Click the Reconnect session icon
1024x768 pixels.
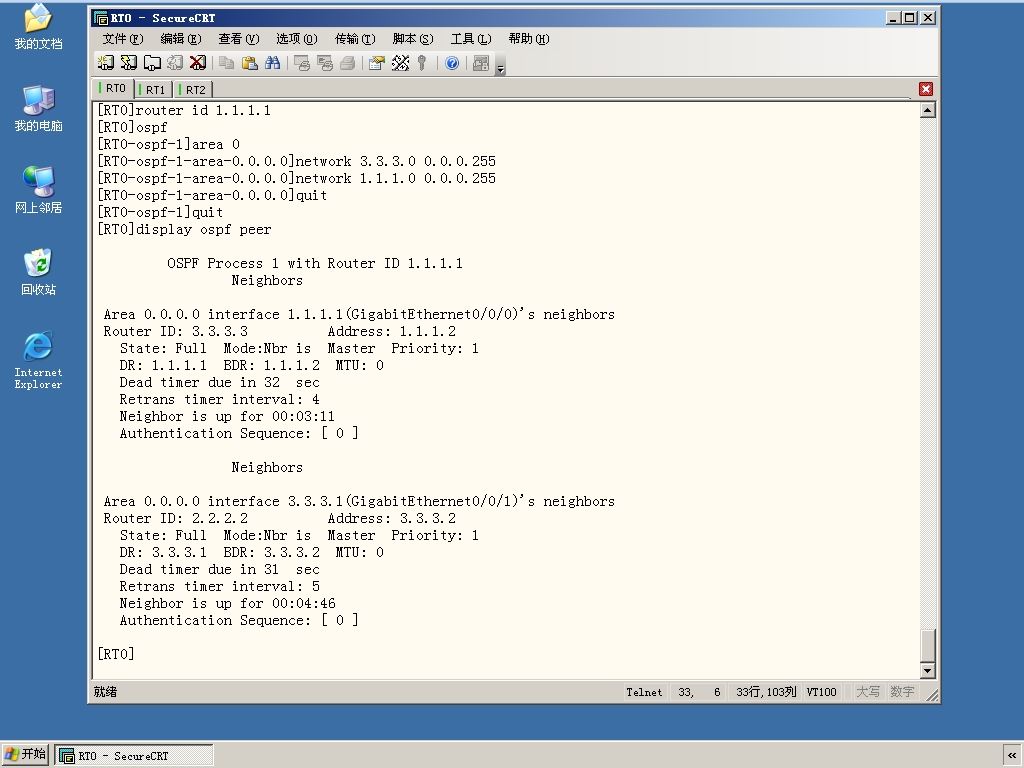click(174, 63)
